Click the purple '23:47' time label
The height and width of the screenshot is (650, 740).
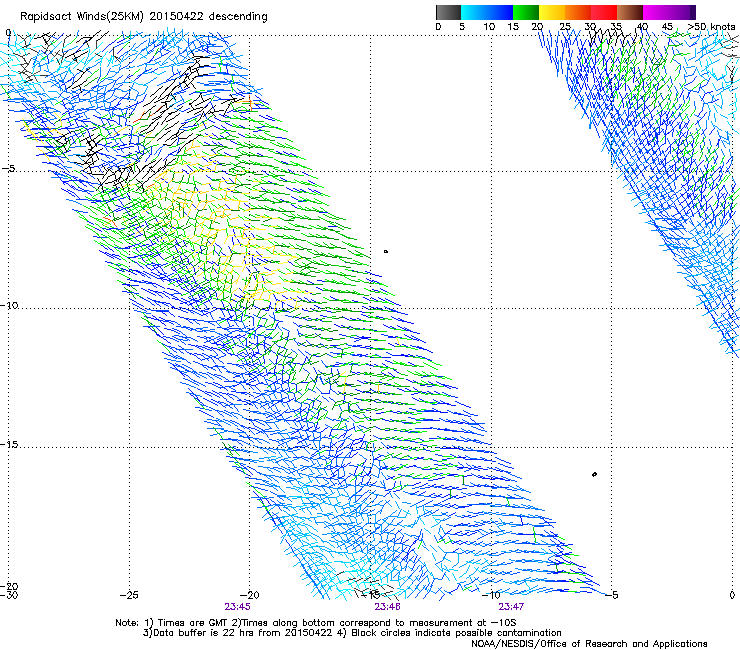point(511,607)
